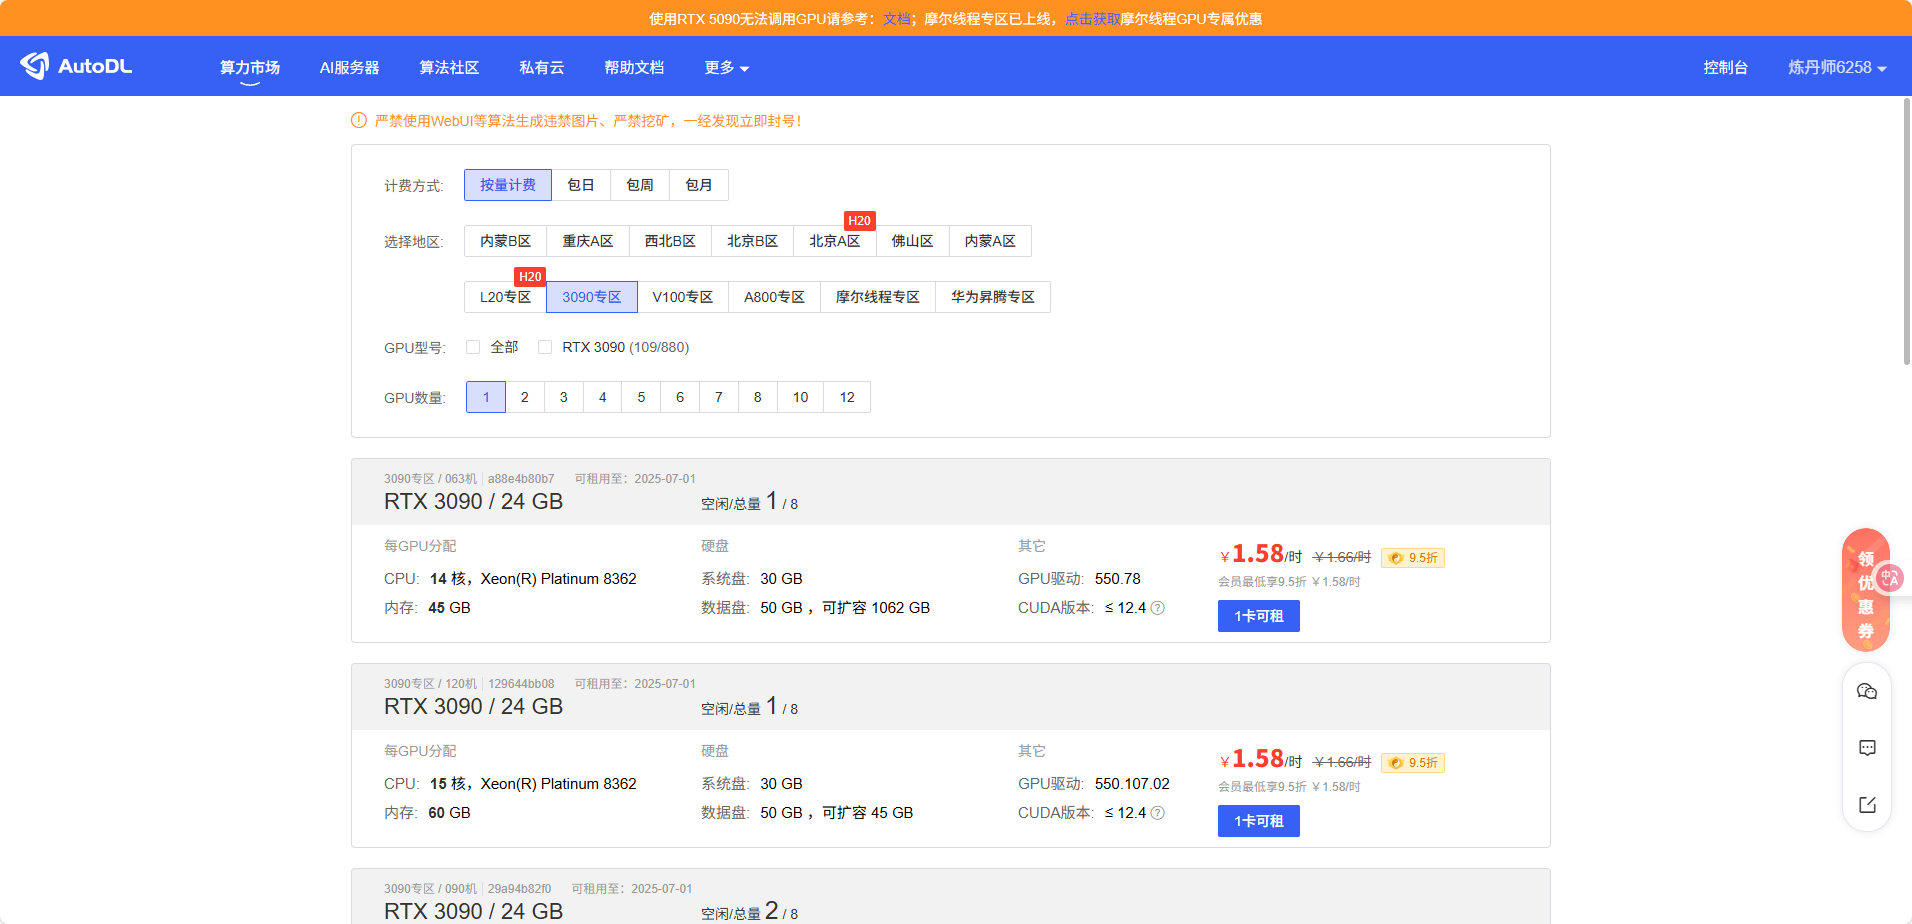Screen dimensions: 1912x924
Task: Open the WeChat contact icon
Action: (x=1866, y=691)
